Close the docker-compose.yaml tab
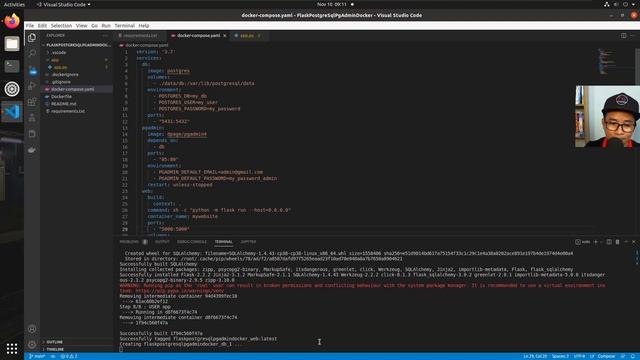The height and width of the screenshot is (360, 640). point(224,36)
